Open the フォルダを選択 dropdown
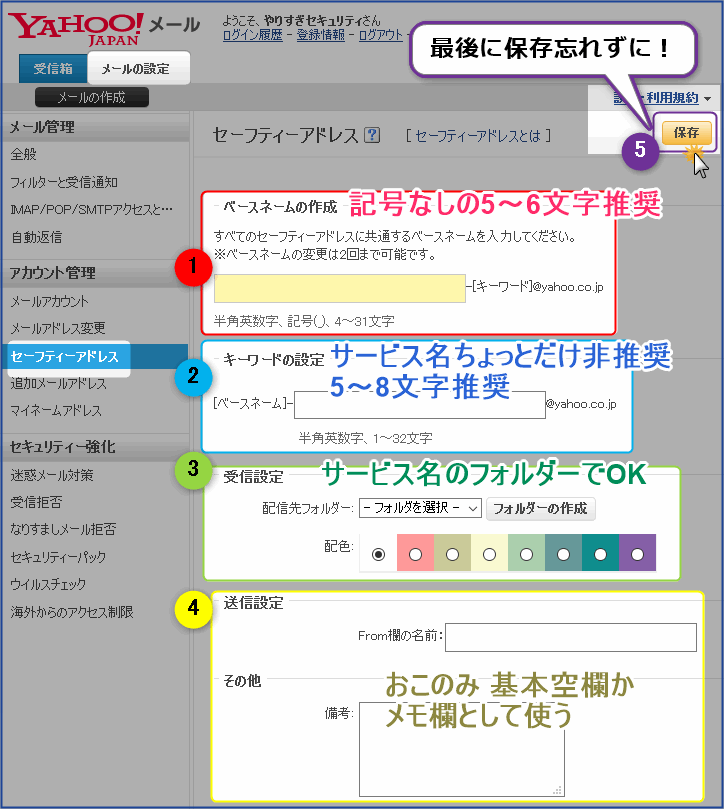 [x=420, y=508]
